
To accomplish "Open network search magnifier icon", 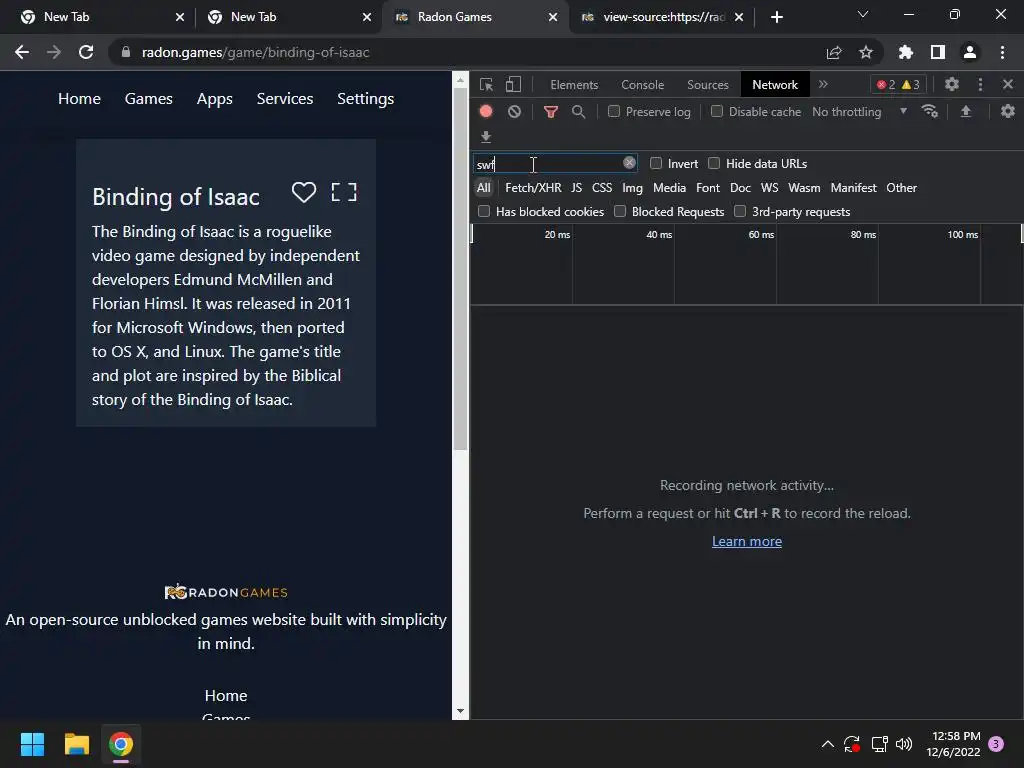I will pyautogui.click(x=578, y=112).
